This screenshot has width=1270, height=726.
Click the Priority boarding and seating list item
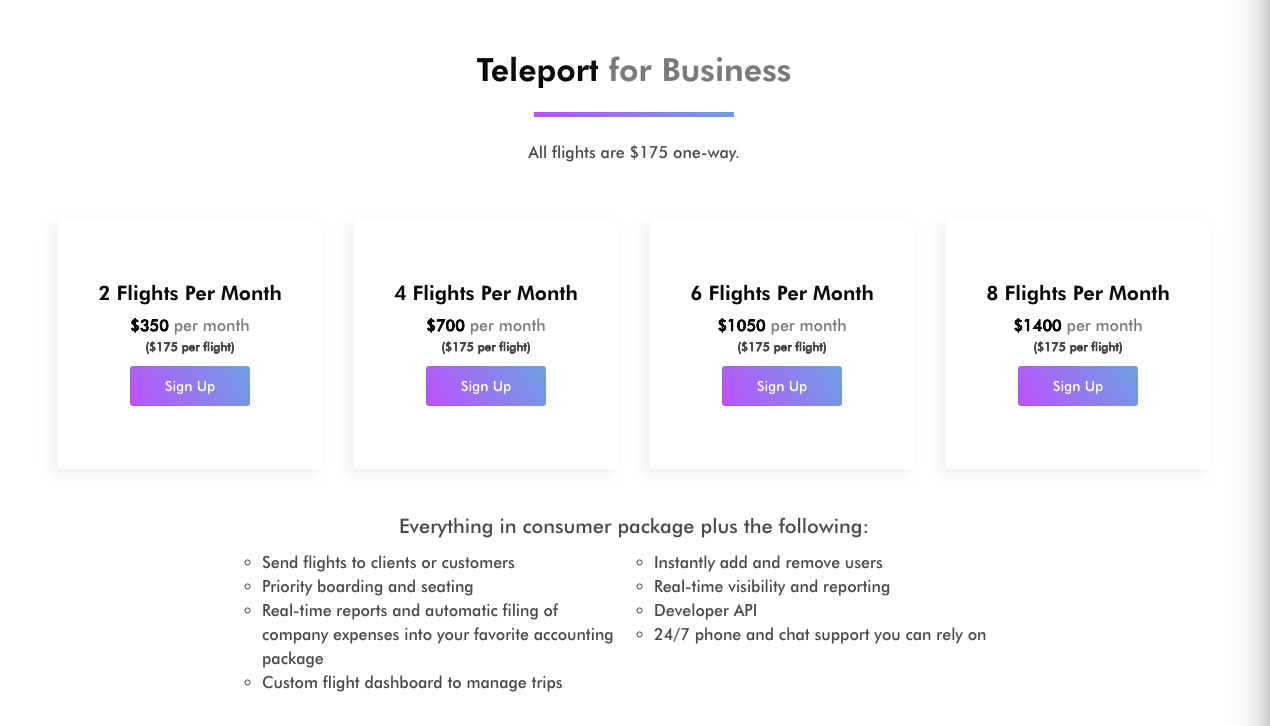pos(367,587)
